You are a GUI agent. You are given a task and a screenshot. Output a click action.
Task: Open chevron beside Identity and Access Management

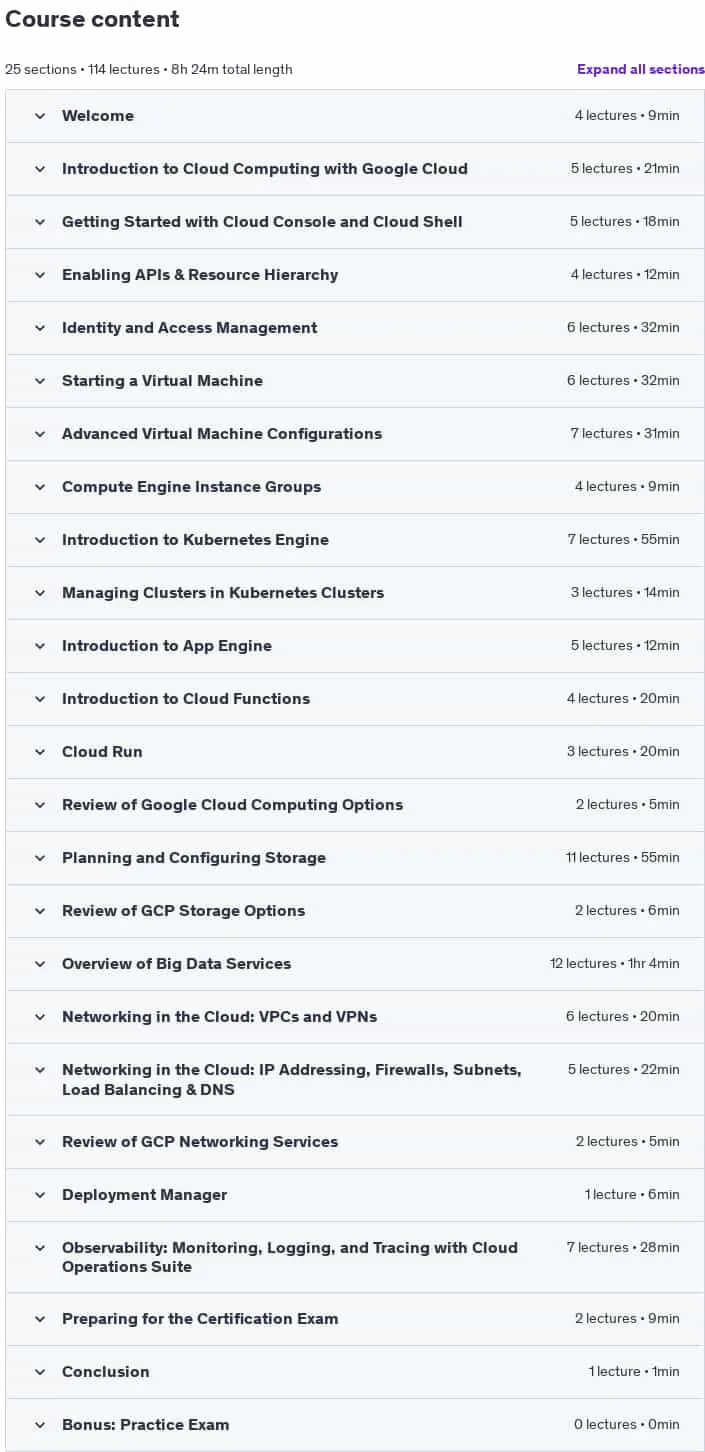point(40,328)
